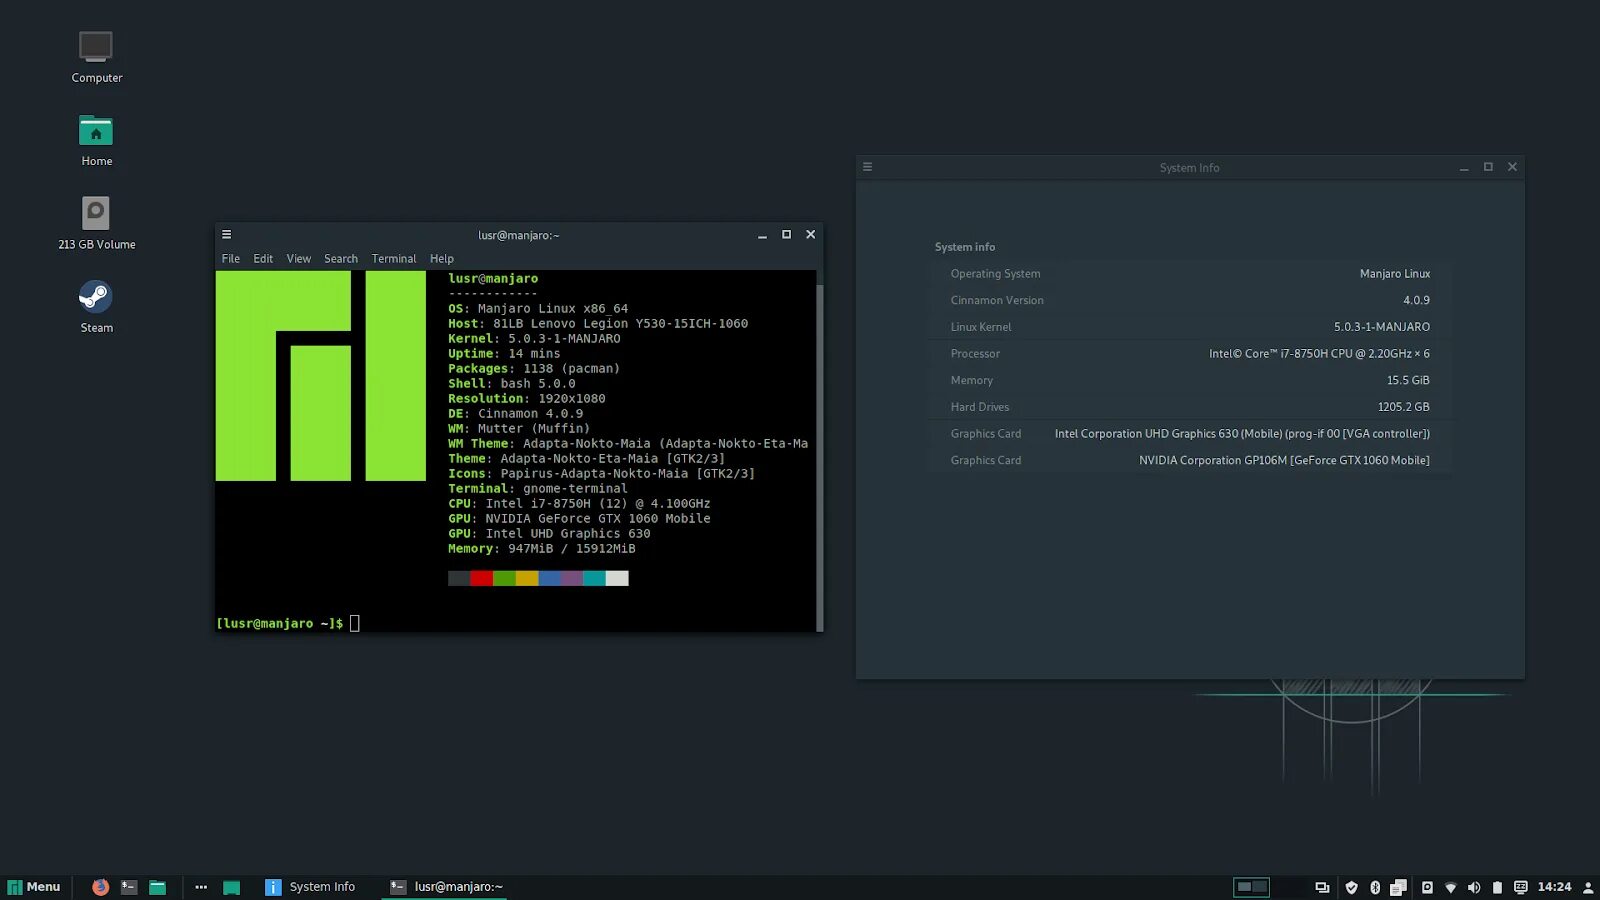Click the window list icon in the tray
The image size is (1600, 900).
1322,887
